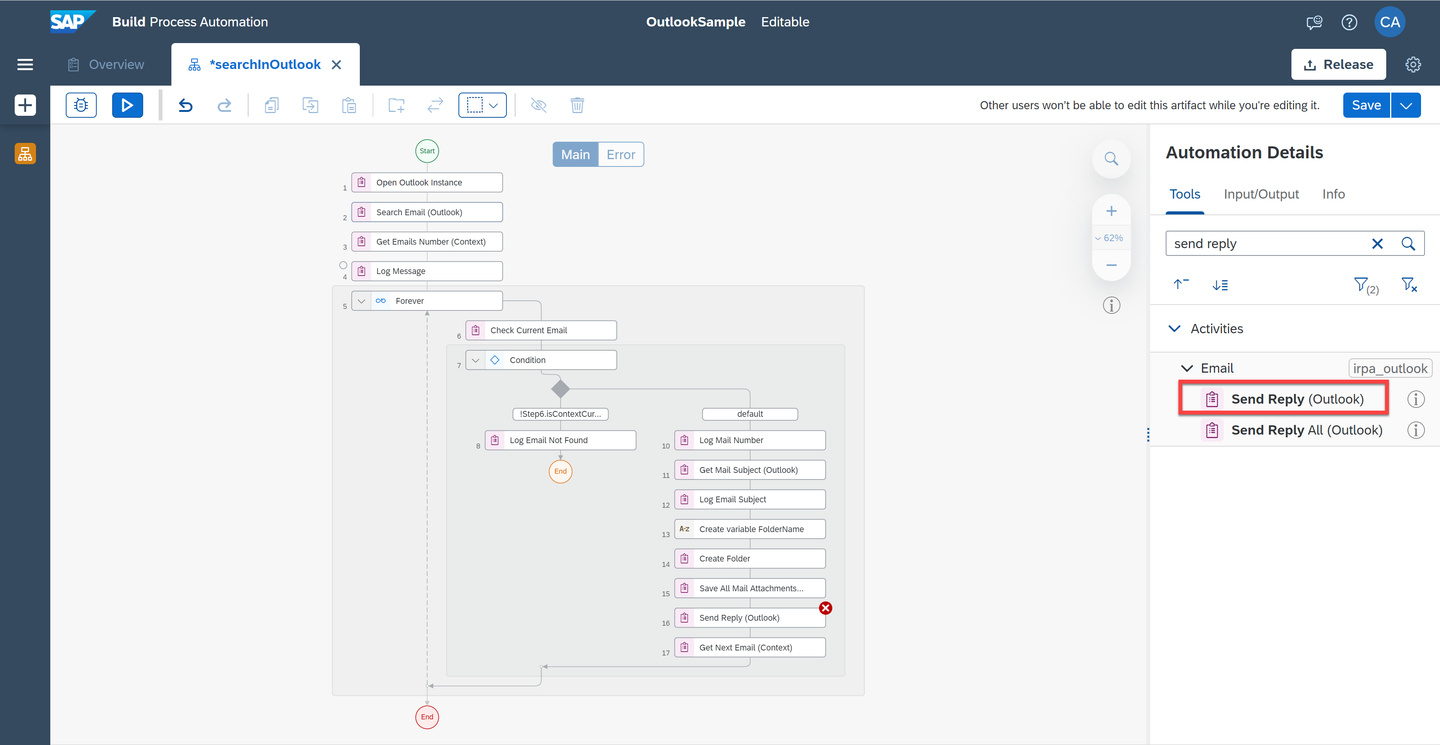Image resolution: width=1440 pixels, height=745 pixels.
Task: Run the automation with the play button
Action: click(x=127, y=105)
